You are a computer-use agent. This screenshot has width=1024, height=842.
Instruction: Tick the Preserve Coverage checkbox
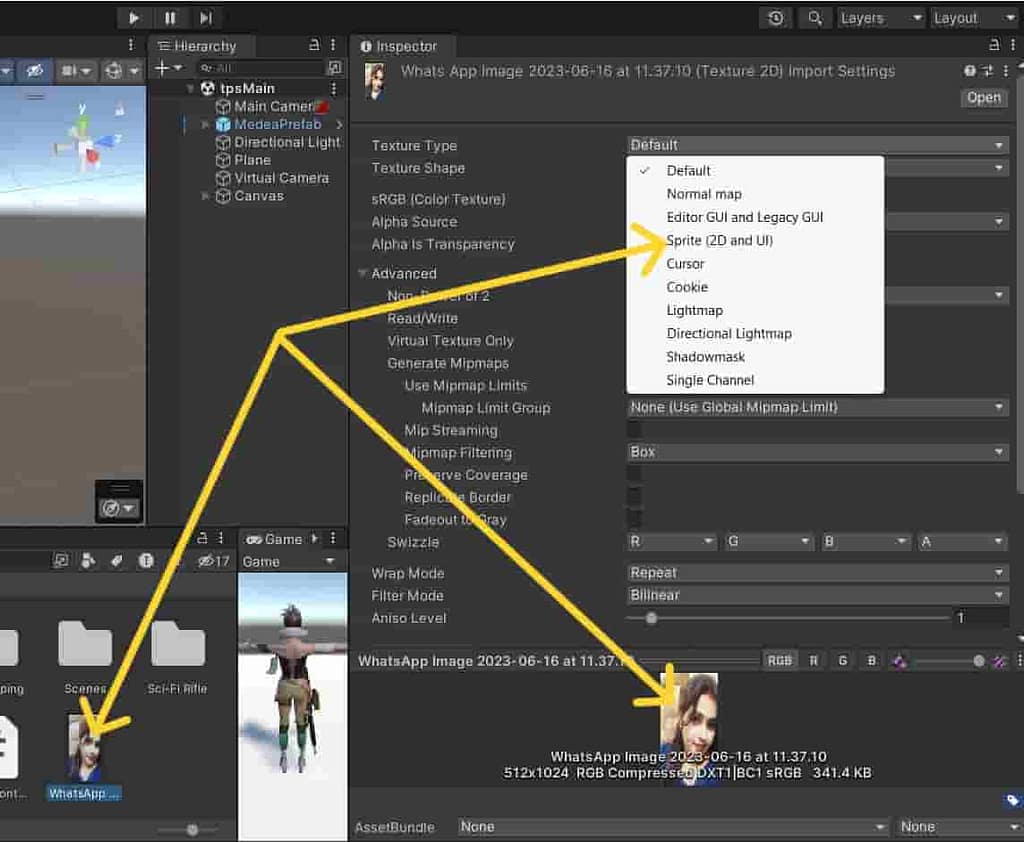pos(634,475)
